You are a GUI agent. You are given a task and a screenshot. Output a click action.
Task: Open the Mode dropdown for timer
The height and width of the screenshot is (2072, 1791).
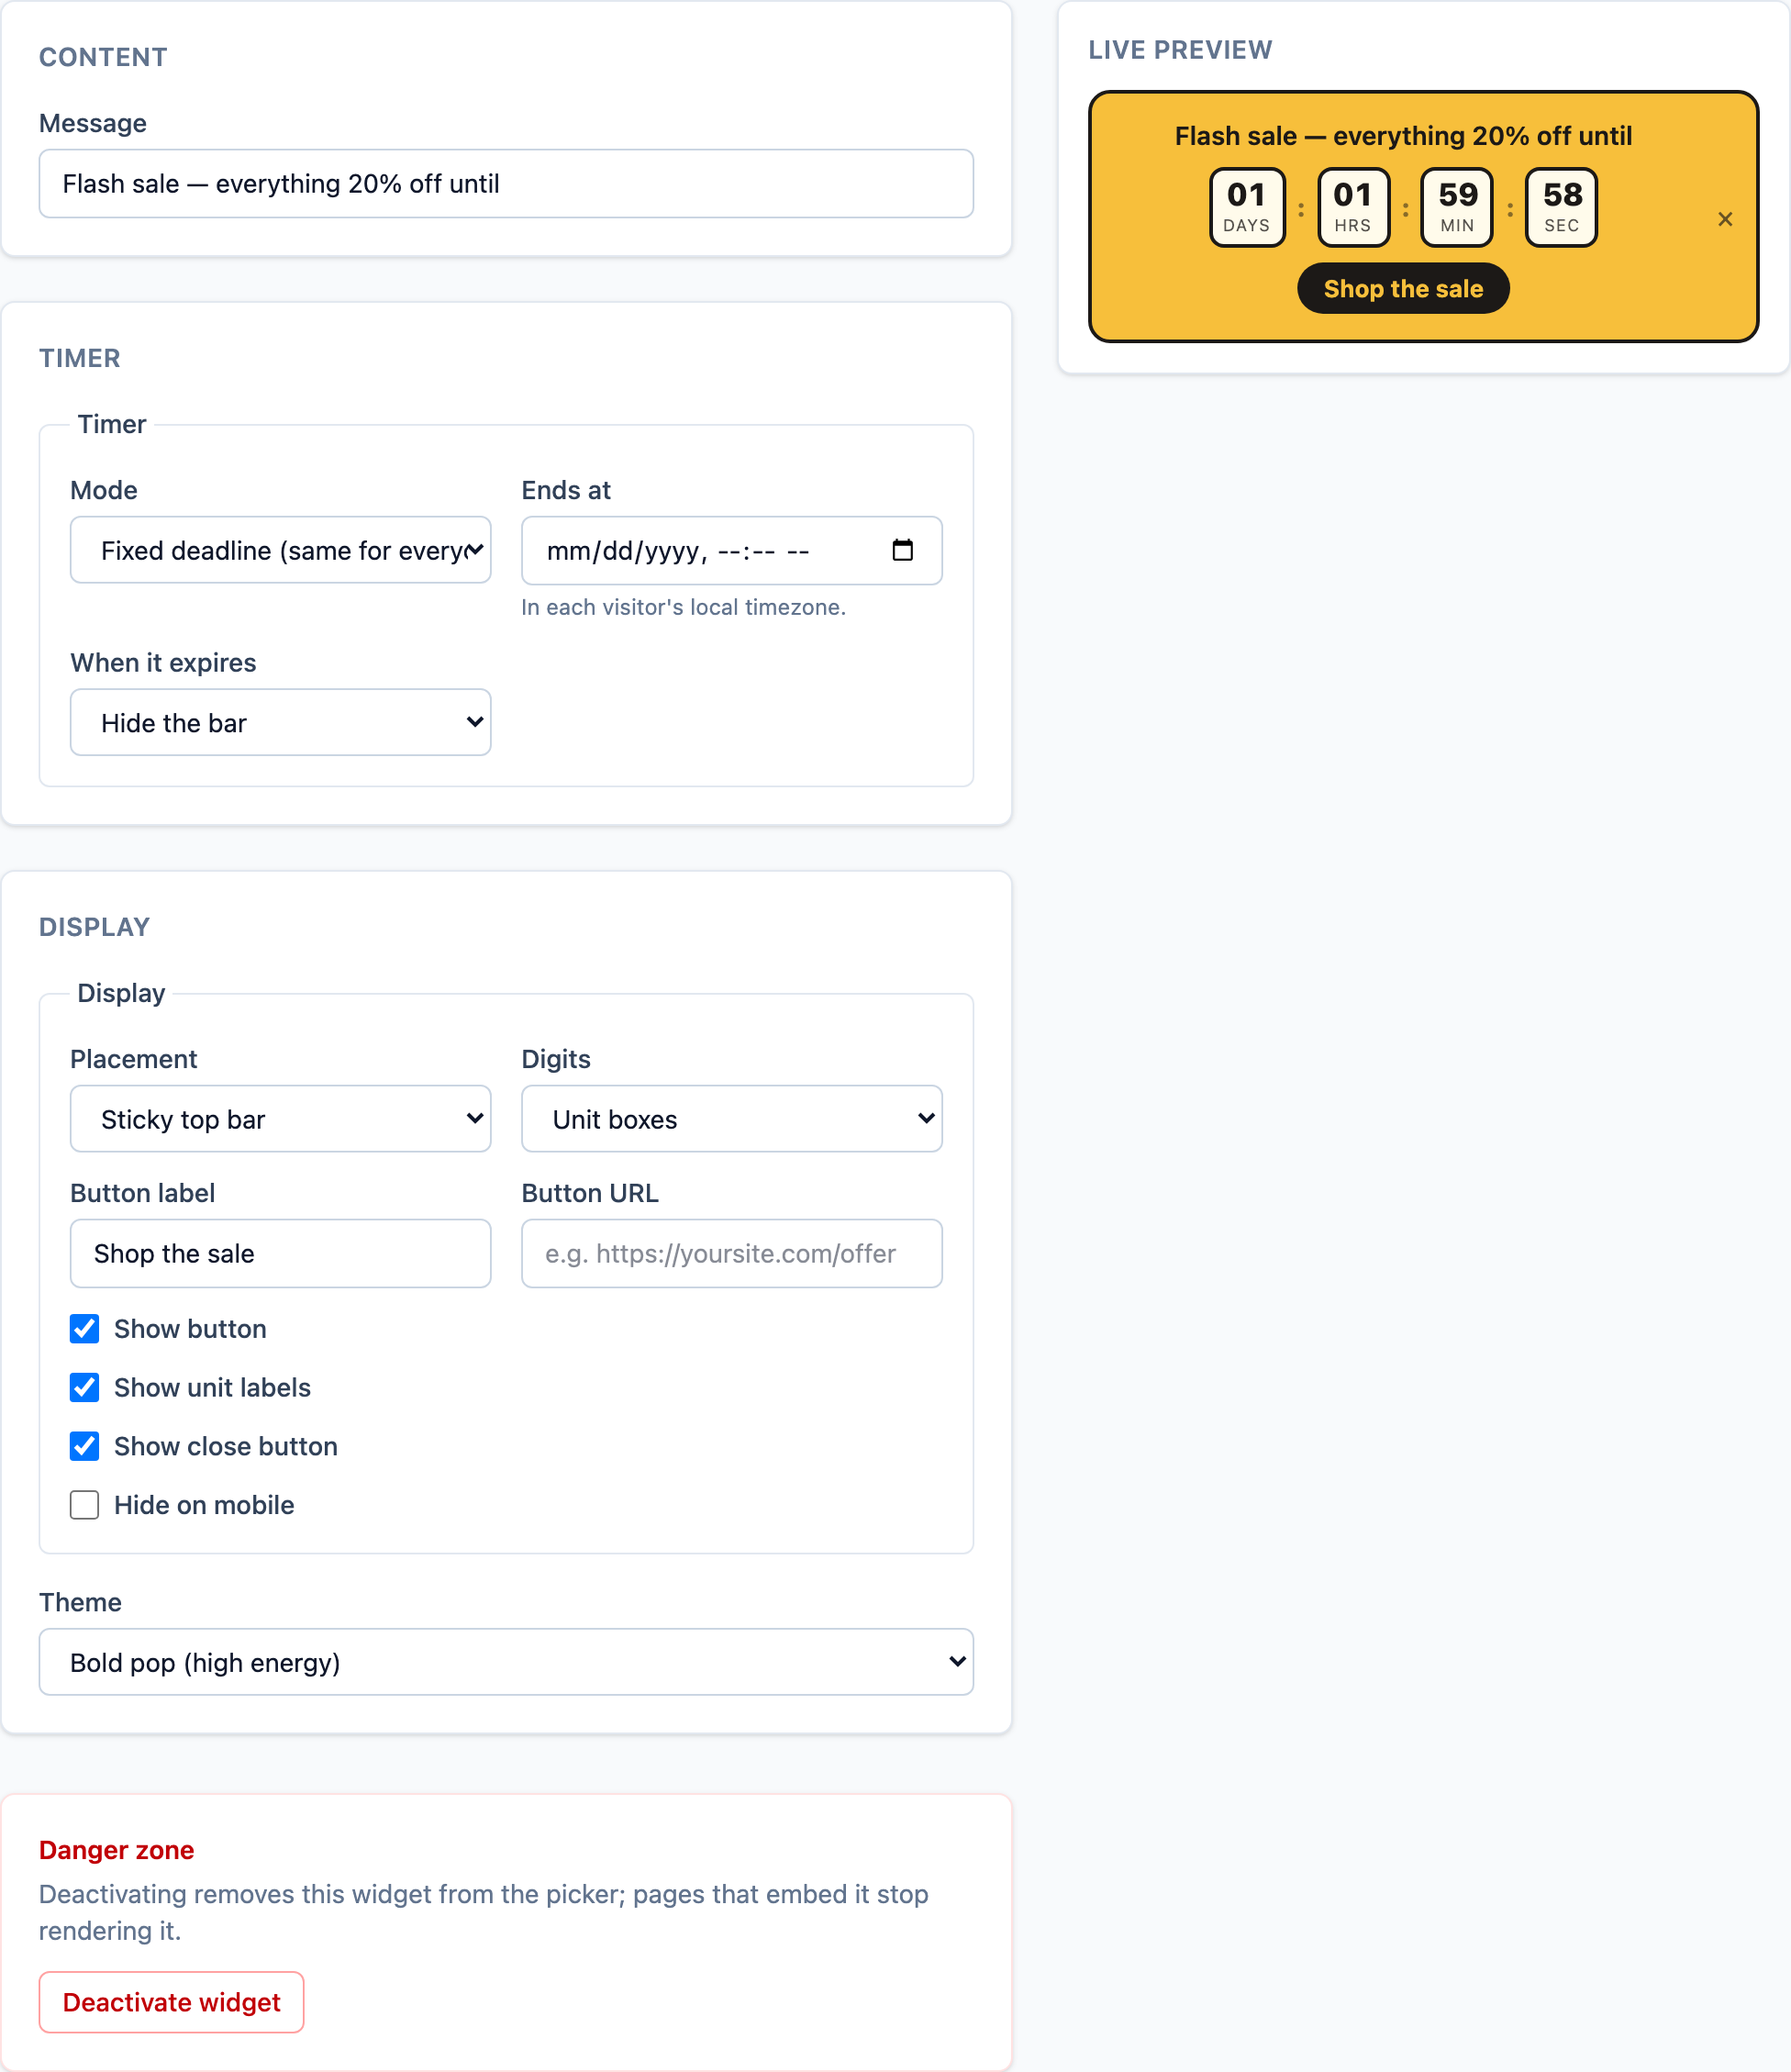281,550
